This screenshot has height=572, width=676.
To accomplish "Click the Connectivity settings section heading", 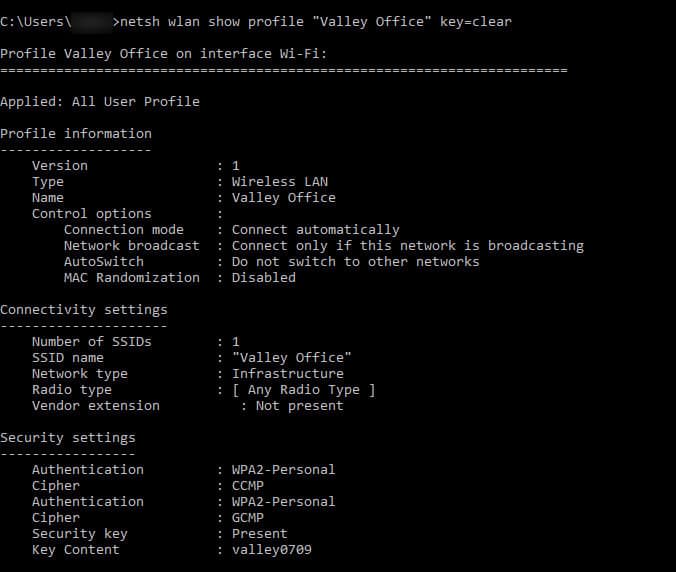I will (84, 309).
